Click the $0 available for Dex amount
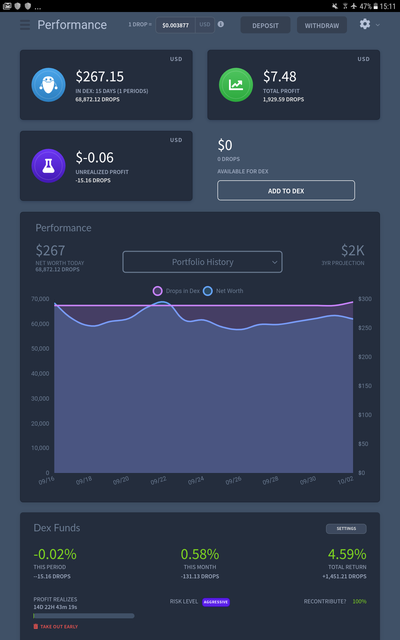This screenshot has width=400, height=640. tap(225, 145)
